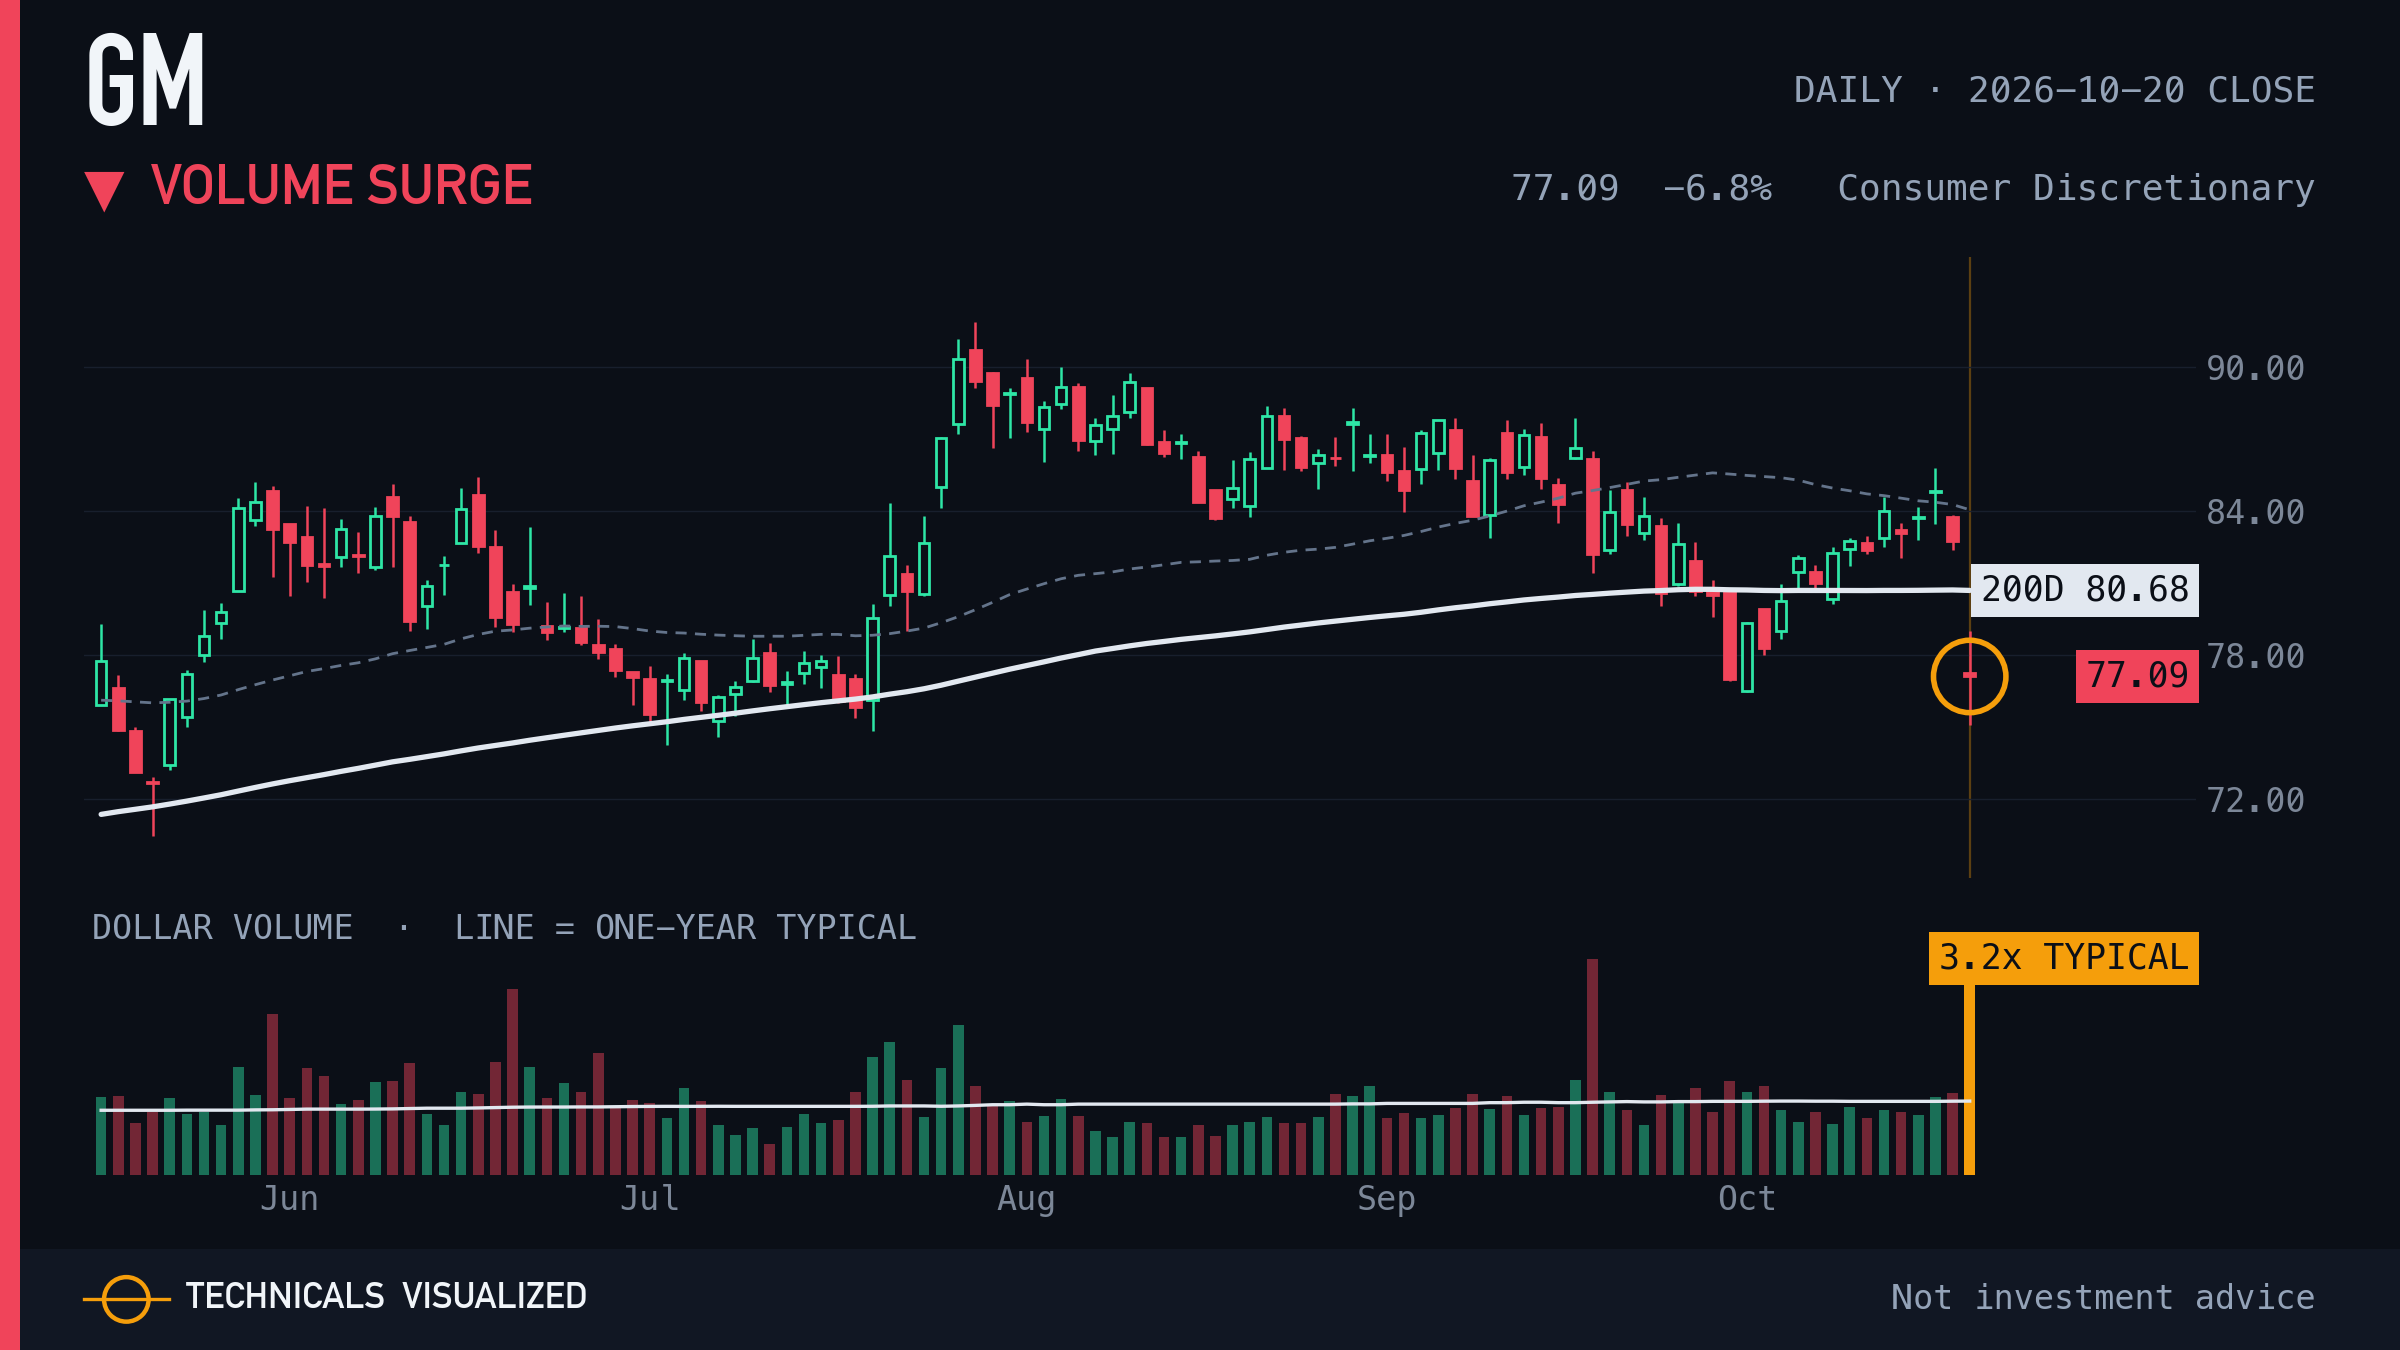This screenshot has height=1350, width=2400.
Task: Click the Aug month axis label
Action: pyautogui.click(x=1026, y=1199)
